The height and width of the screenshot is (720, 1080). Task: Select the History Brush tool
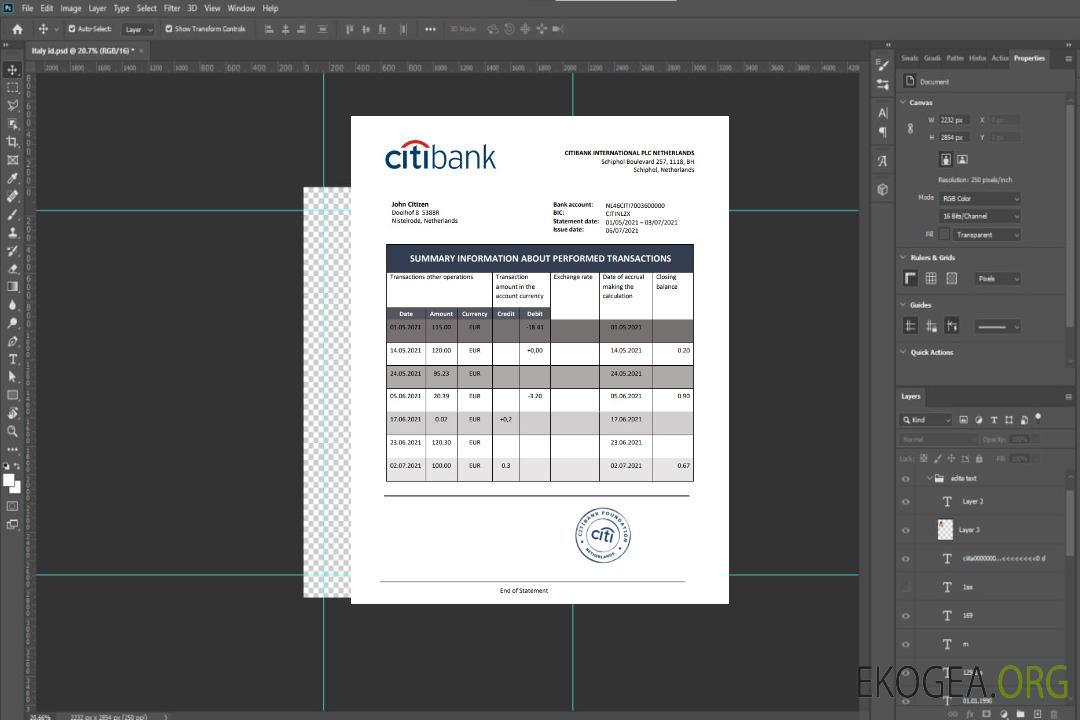(12, 251)
